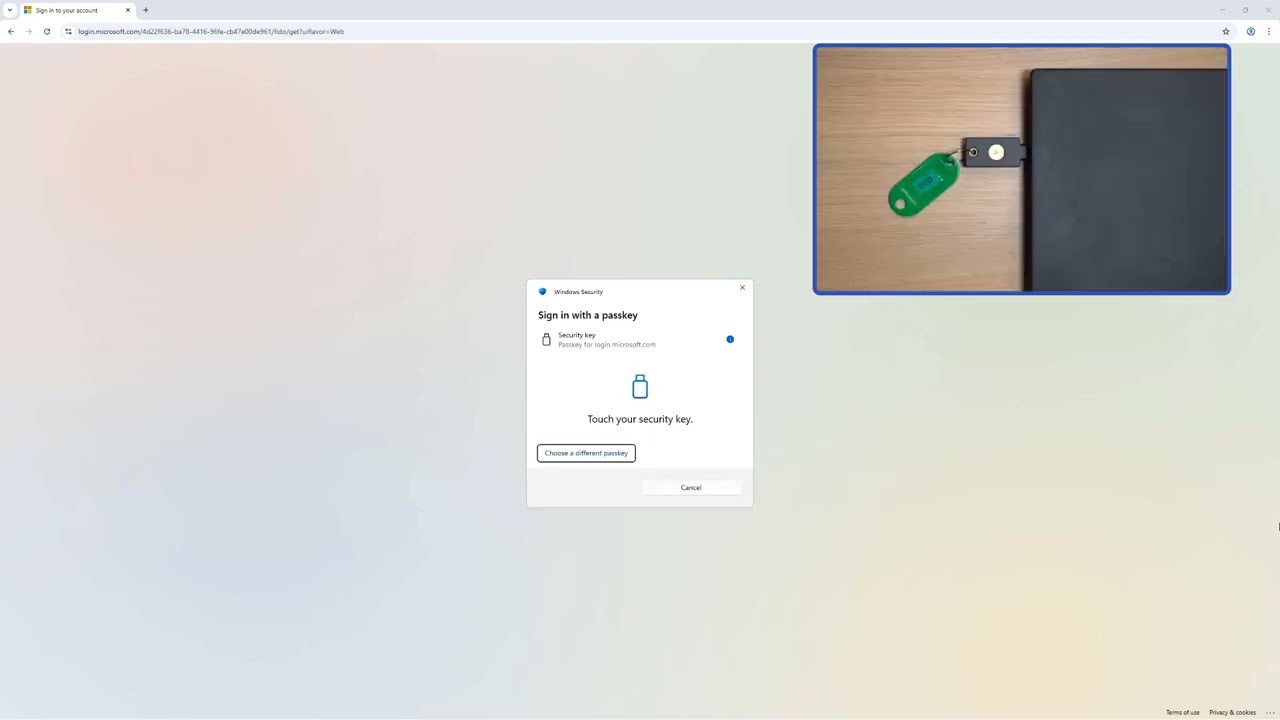Click the USB security key graphic
The height and width of the screenshot is (720, 1280).
pyautogui.click(x=640, y=387)
